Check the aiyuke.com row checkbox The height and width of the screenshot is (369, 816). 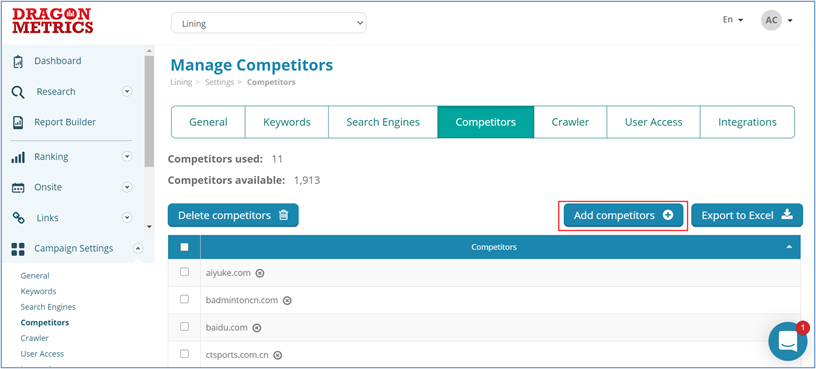(x=184, y=272)
